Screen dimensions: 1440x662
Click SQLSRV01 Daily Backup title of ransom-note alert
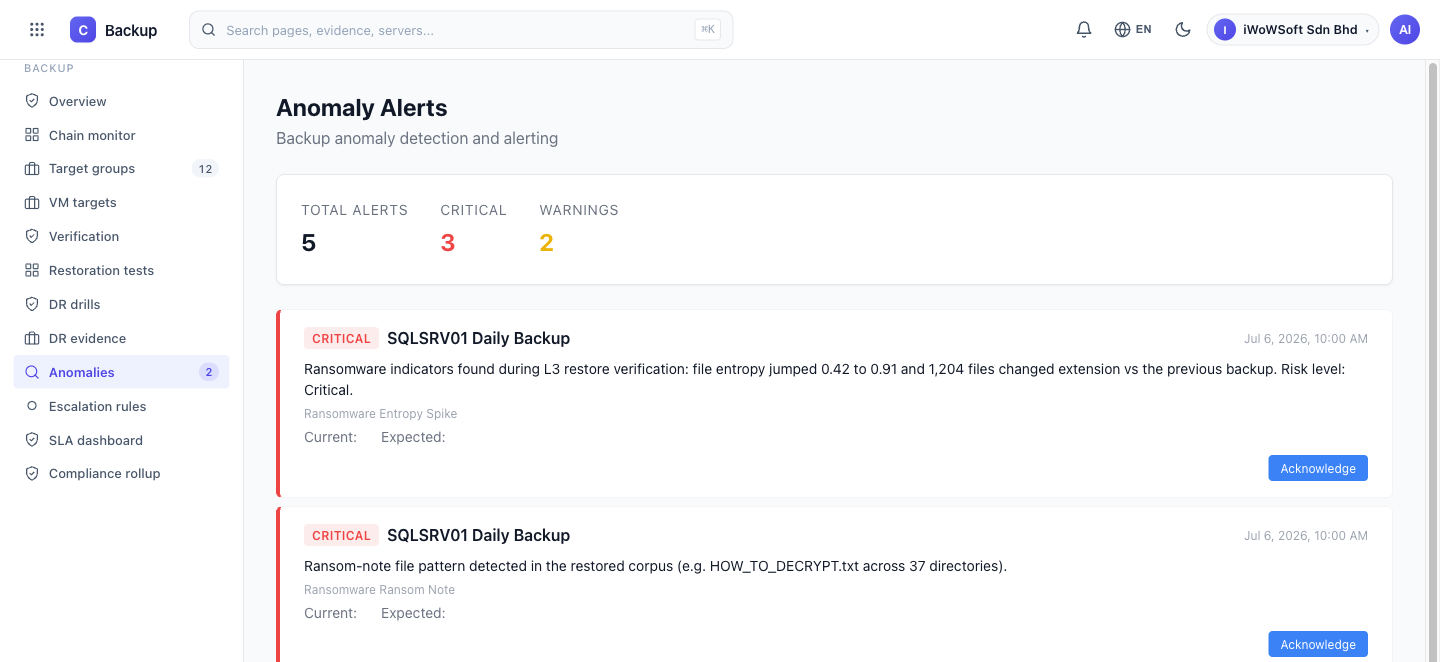(x=478, y=536)
